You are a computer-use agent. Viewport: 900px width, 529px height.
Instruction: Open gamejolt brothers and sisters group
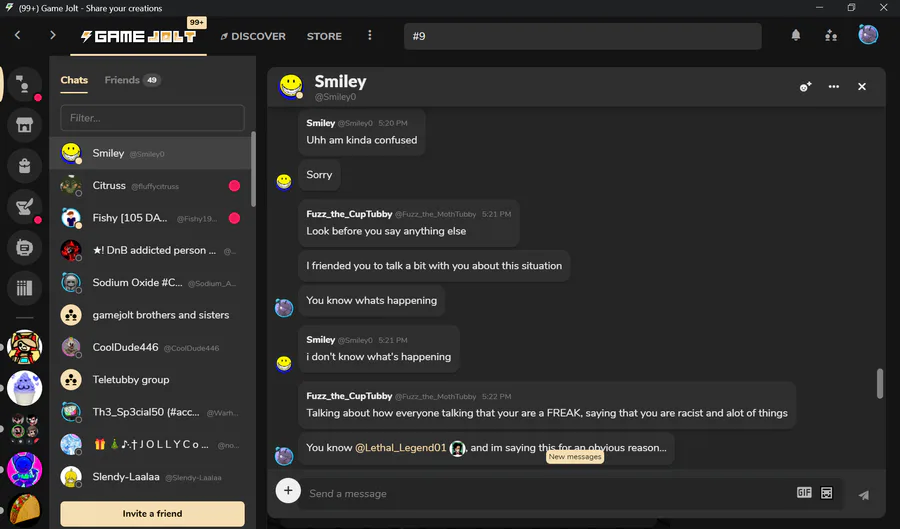150,315
